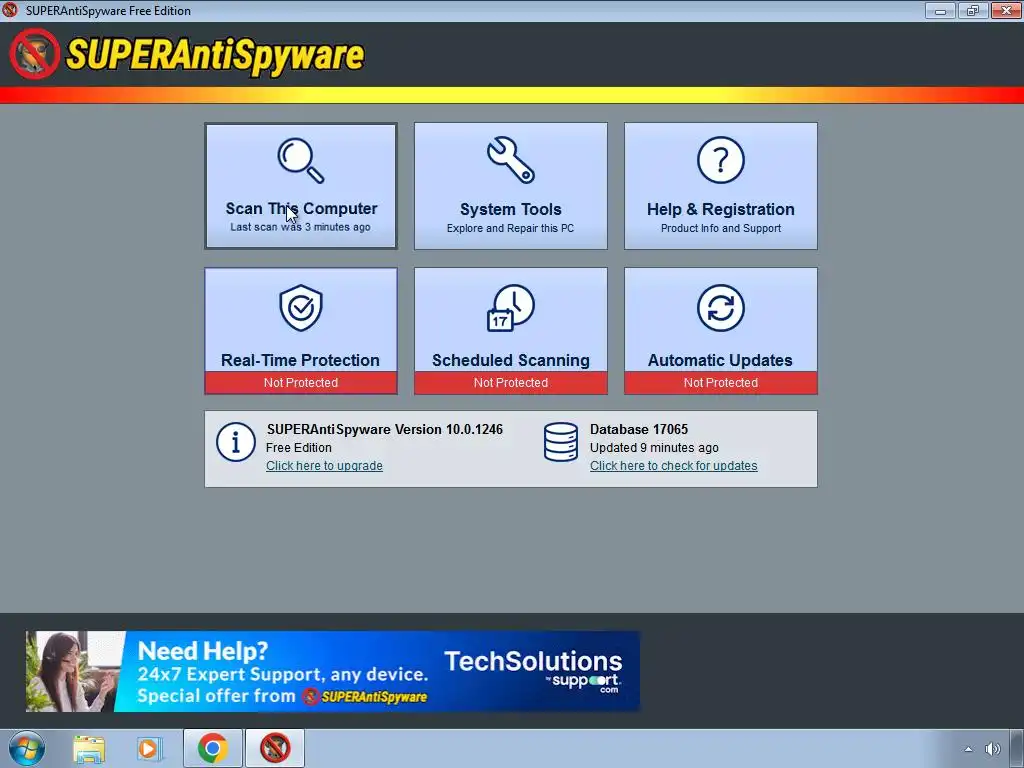
Task: Click the SUPERAntiSpyware header logo icon
Action: tap(35, 54)
